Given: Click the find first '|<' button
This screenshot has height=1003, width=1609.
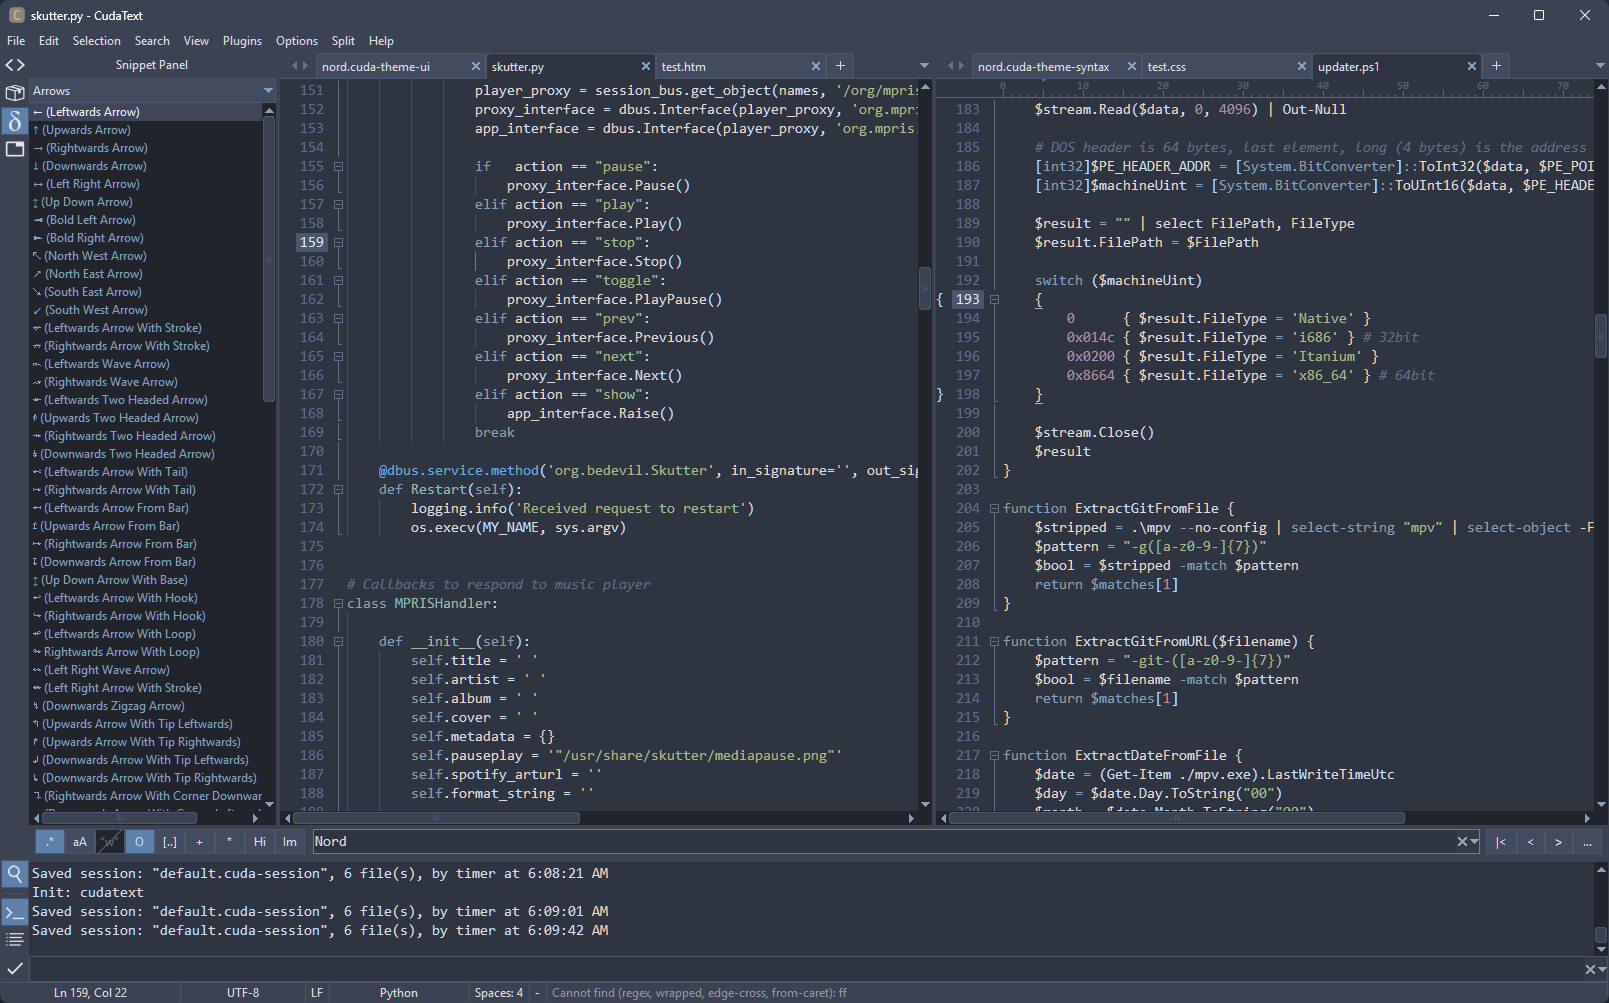Looking at the screenshot, I should click(1501, 842).
